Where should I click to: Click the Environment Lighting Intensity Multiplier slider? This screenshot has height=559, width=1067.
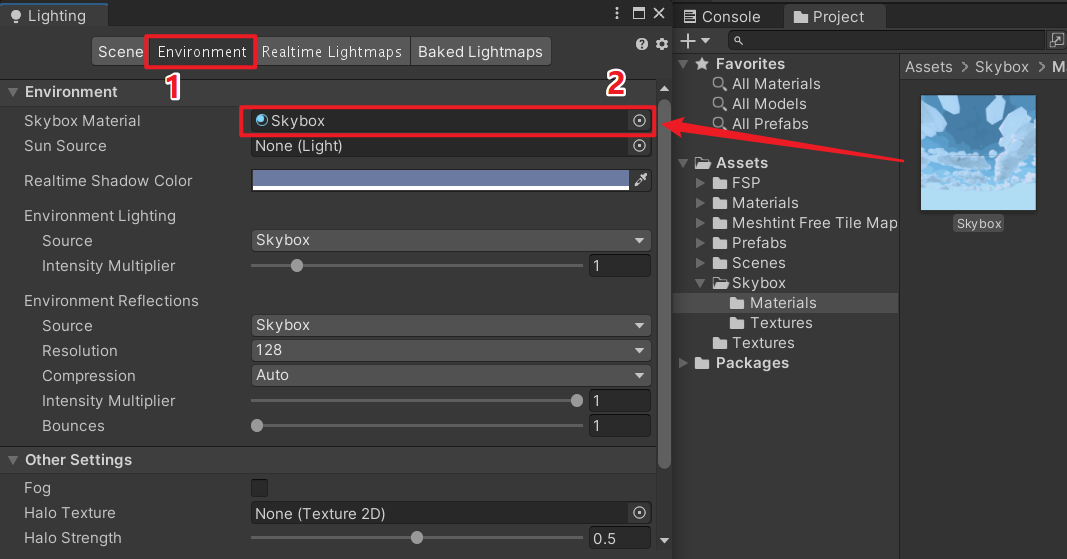pyautogui.click(x=416, y=266)
